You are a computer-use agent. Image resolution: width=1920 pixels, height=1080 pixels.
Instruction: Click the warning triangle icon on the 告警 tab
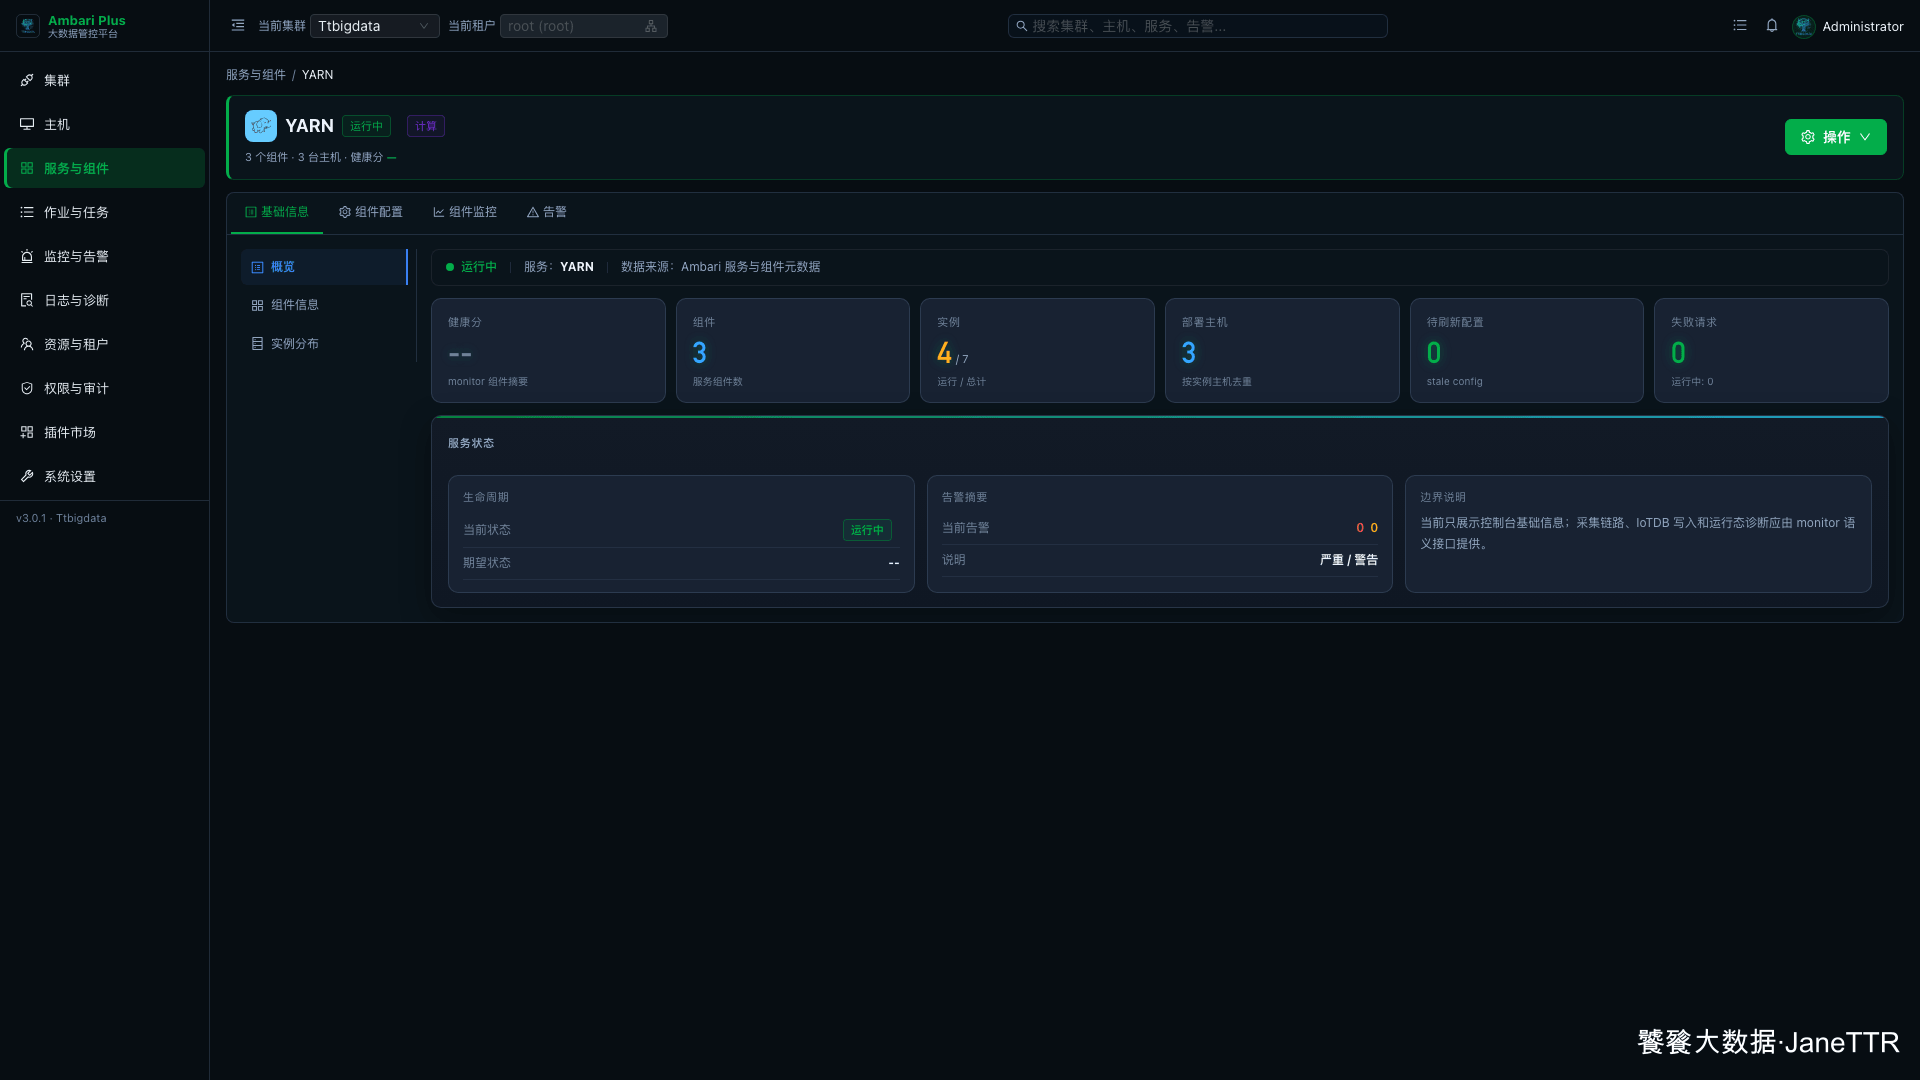[533, 212]
